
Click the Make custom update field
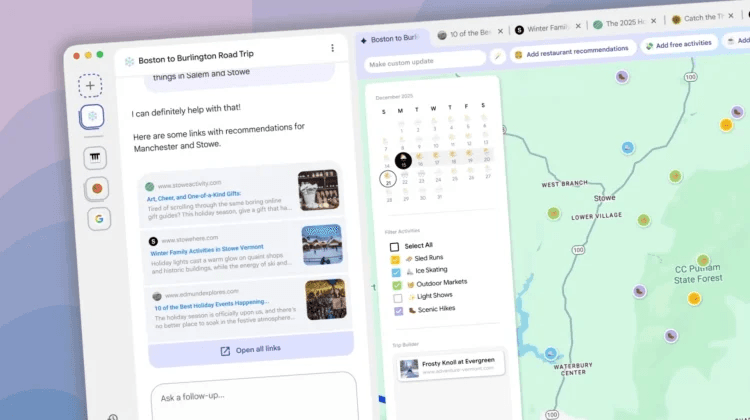[425, 62]
